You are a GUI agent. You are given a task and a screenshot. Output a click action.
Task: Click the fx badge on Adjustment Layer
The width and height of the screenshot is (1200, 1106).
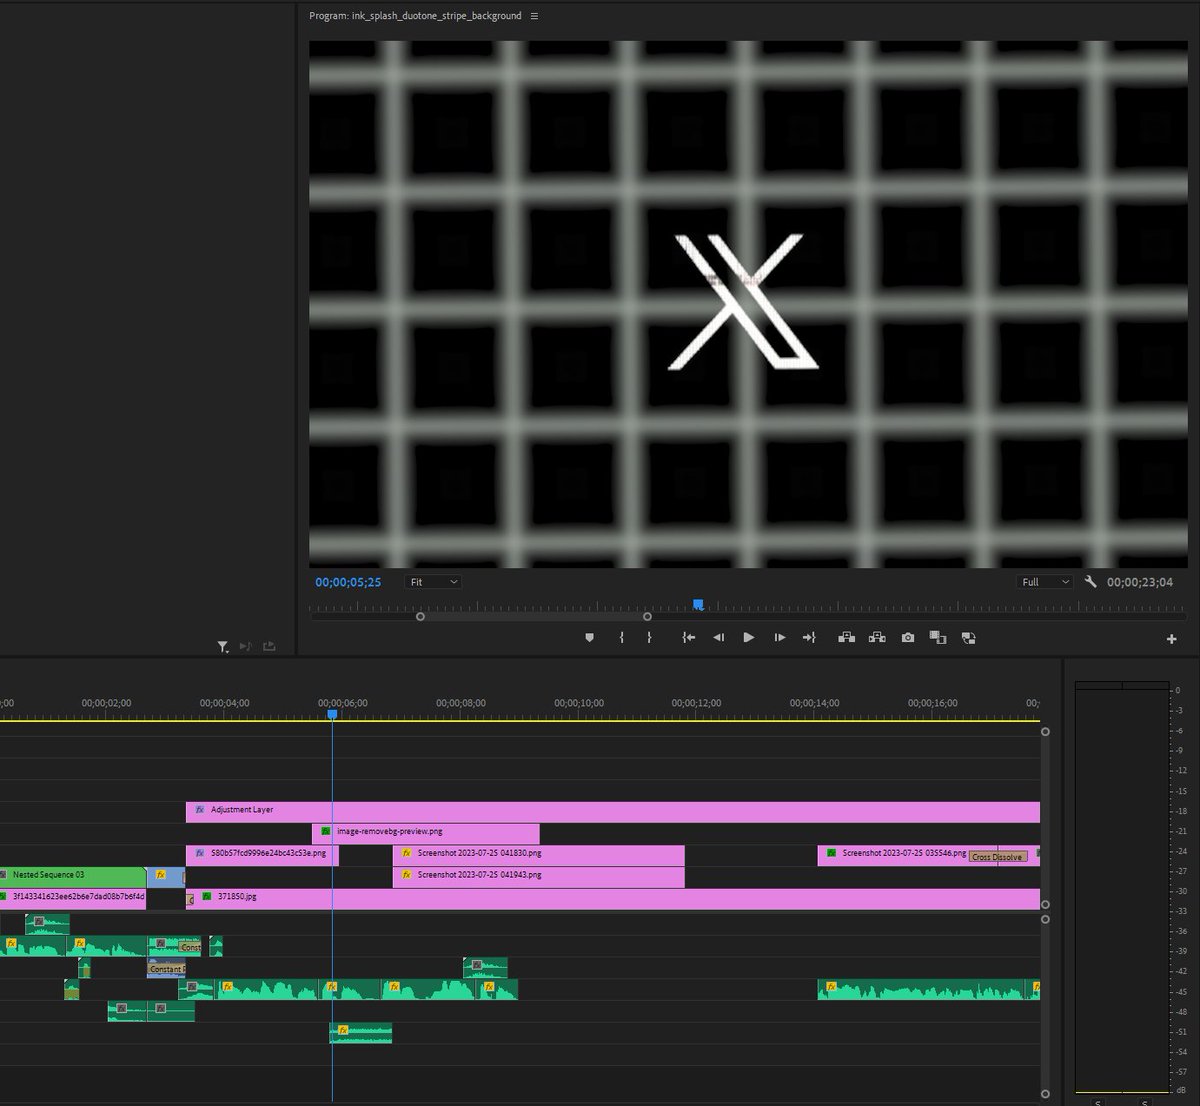tap(199, 810)
